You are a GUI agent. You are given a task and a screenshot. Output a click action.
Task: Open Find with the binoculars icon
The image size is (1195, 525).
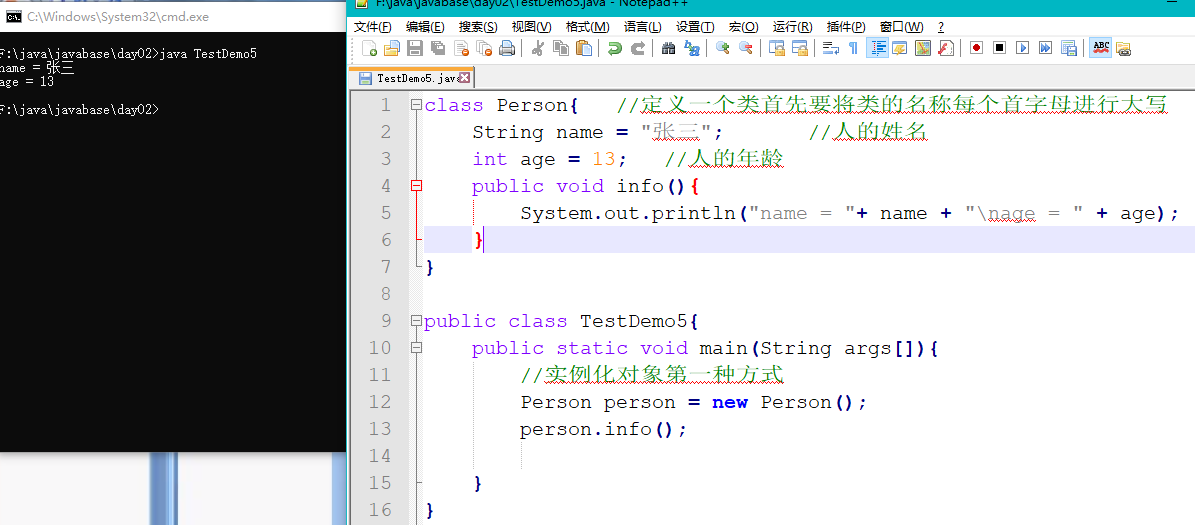point(668,49)
